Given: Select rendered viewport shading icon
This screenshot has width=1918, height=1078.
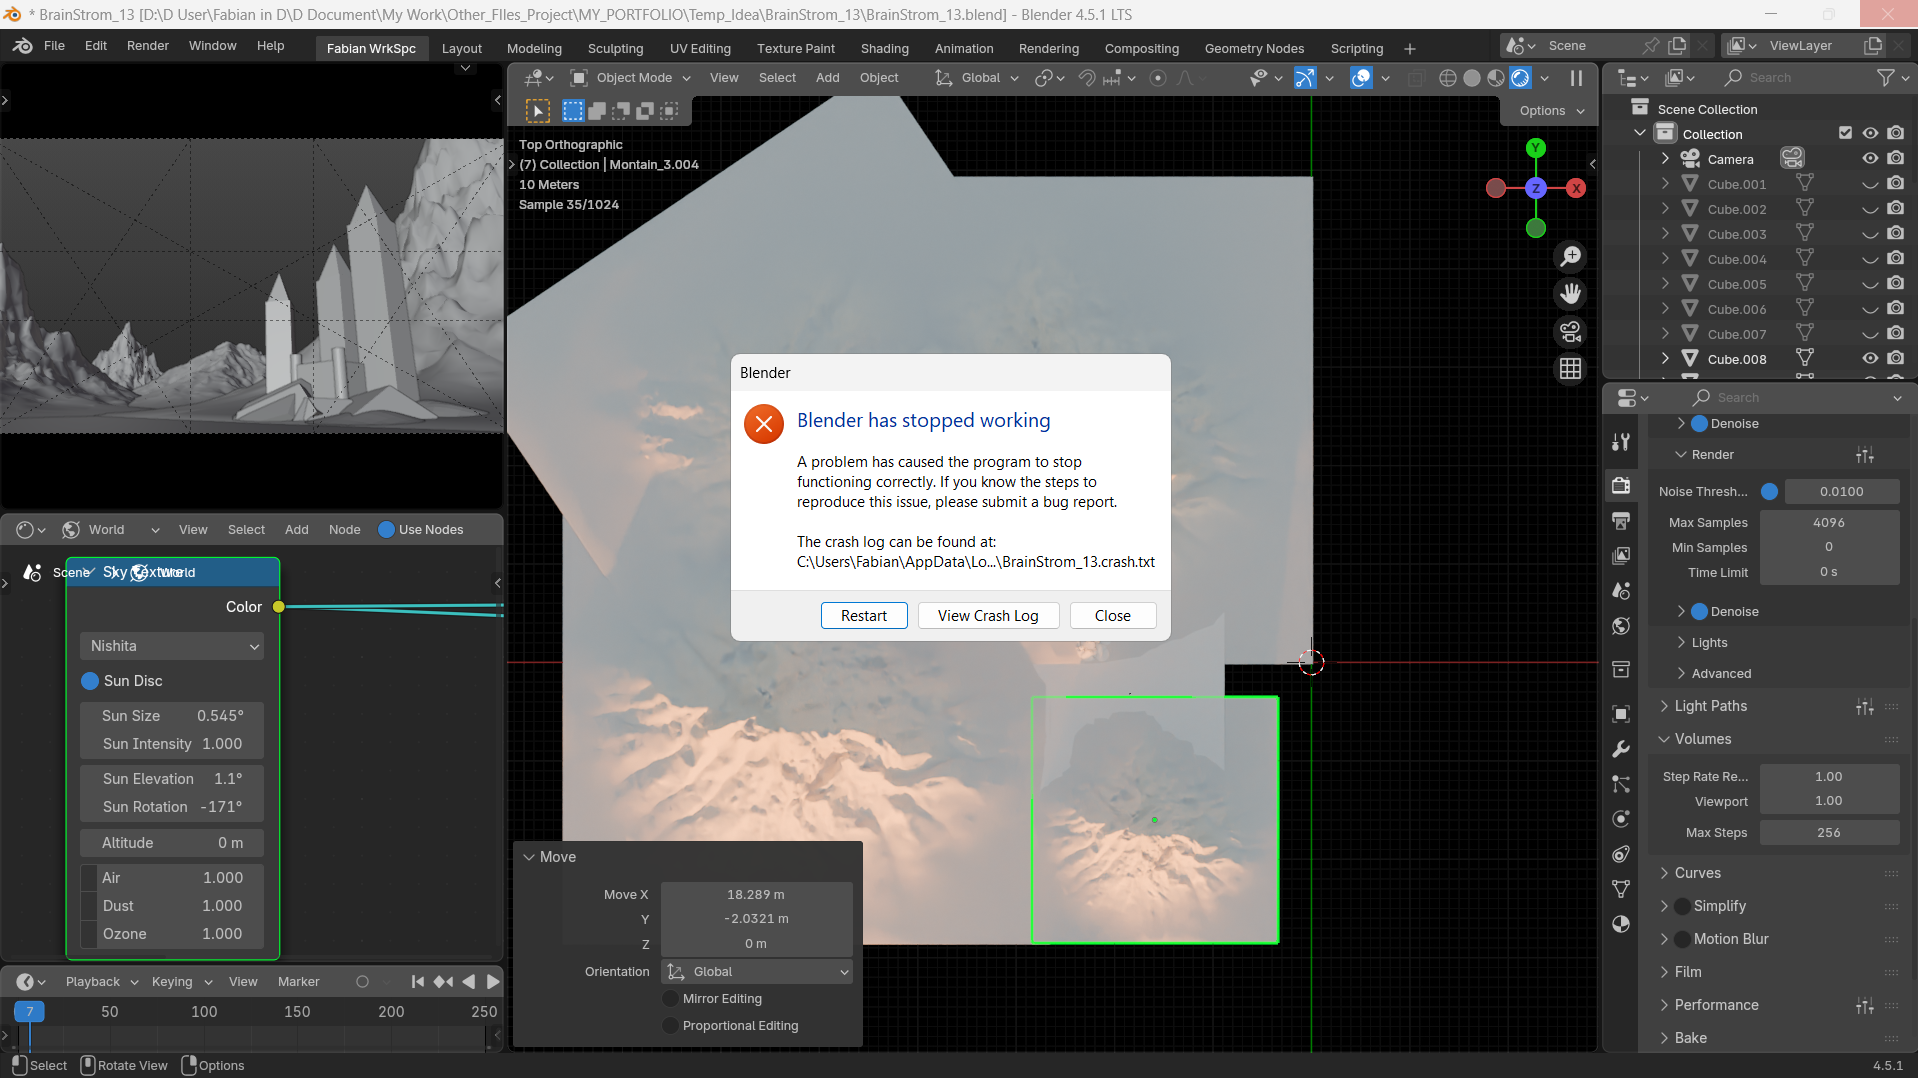Looking at the screenshot, I should point(1520,78).
